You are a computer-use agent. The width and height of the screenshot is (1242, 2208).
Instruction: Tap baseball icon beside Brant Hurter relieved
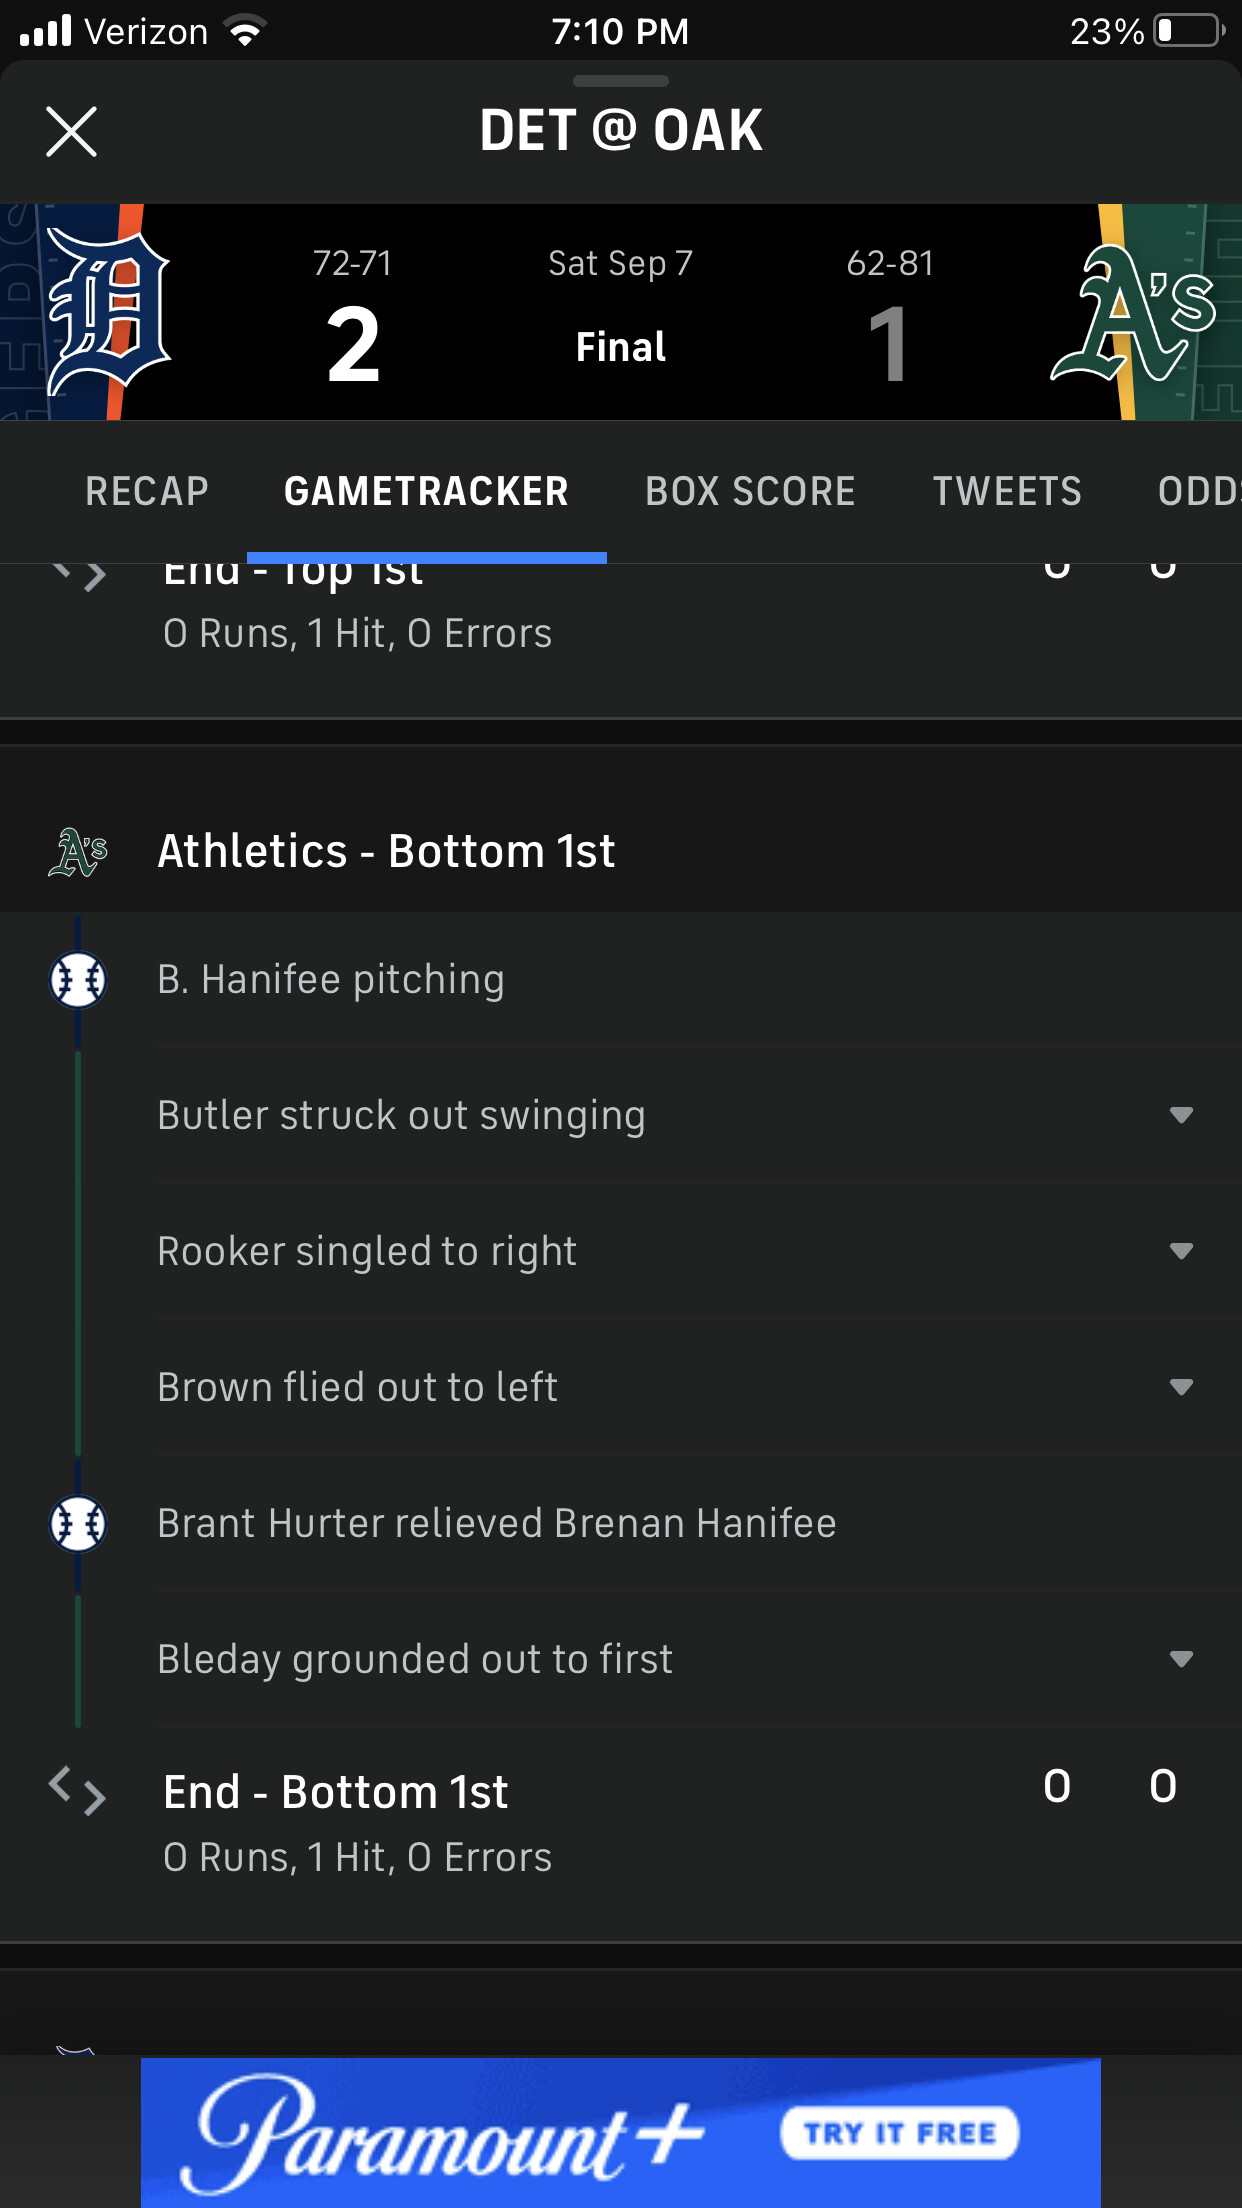(x=78, y=1524)
